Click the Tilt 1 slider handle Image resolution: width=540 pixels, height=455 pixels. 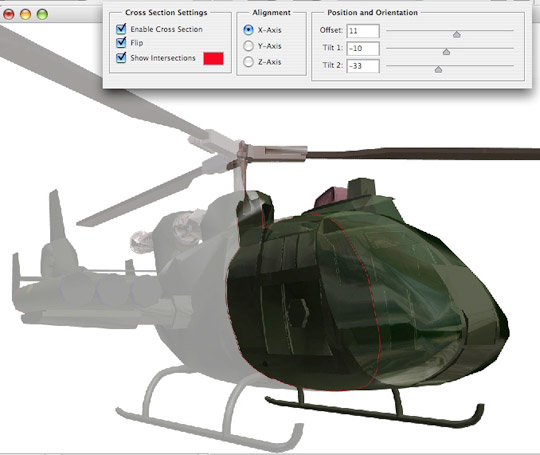[446, 52]
